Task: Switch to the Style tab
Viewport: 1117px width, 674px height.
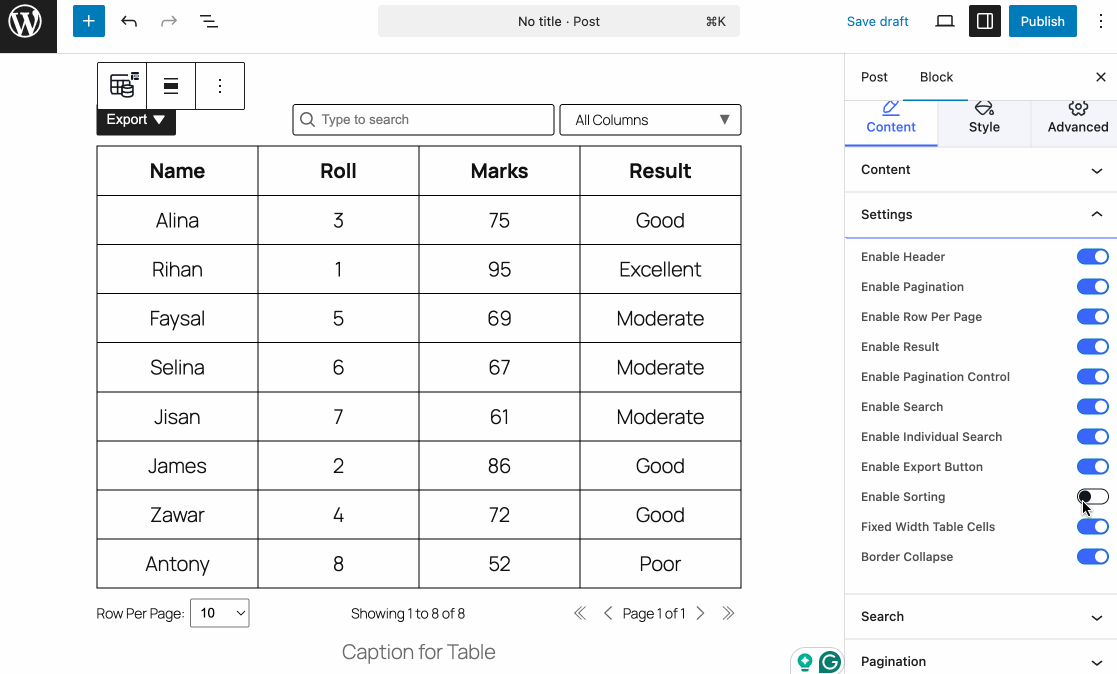Action: pos(983,125)
